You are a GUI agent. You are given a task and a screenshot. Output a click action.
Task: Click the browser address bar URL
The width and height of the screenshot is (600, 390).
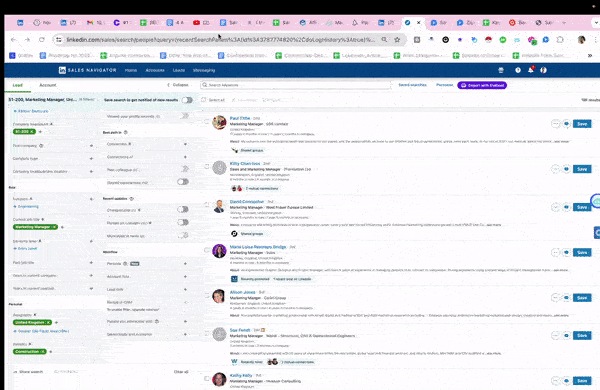pos(220,39)
